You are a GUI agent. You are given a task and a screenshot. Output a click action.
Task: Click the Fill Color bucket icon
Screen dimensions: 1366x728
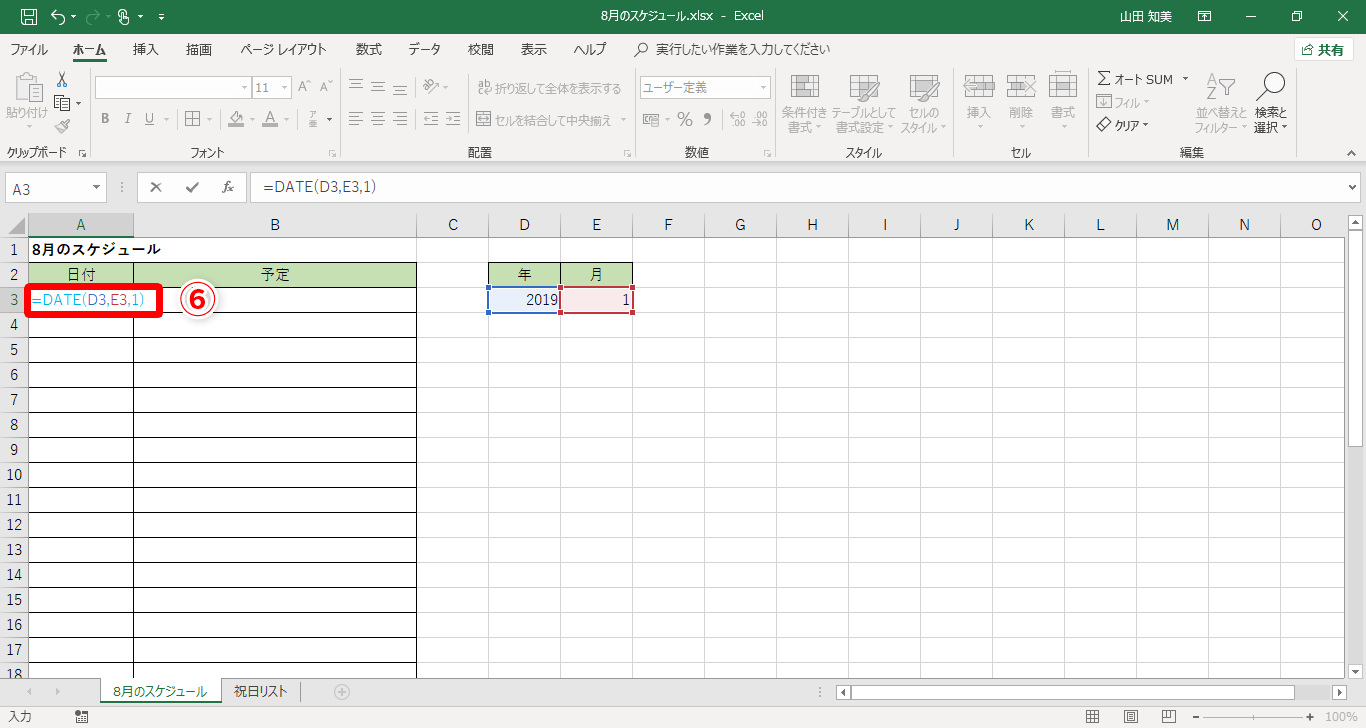pos(236,119)
